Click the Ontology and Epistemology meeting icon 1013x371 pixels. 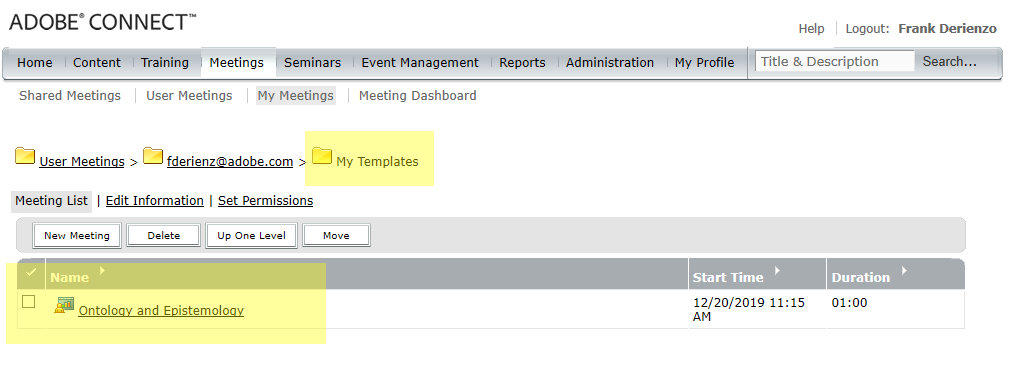[64, 305]
